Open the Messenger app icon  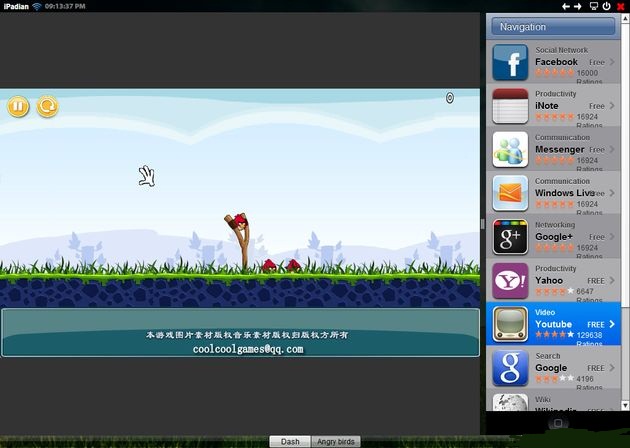pos(510,150)
